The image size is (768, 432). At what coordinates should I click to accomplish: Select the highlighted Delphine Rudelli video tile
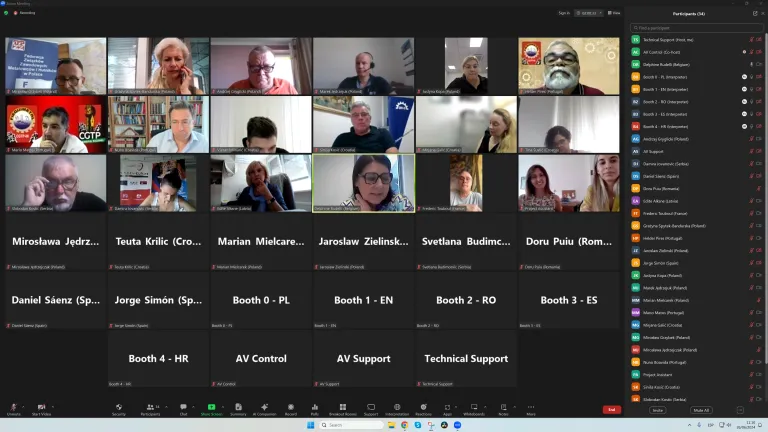363,183
